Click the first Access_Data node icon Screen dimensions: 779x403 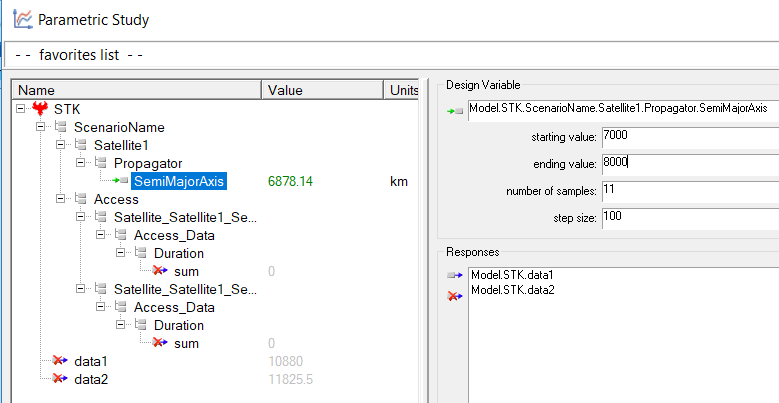pos(121,235)
